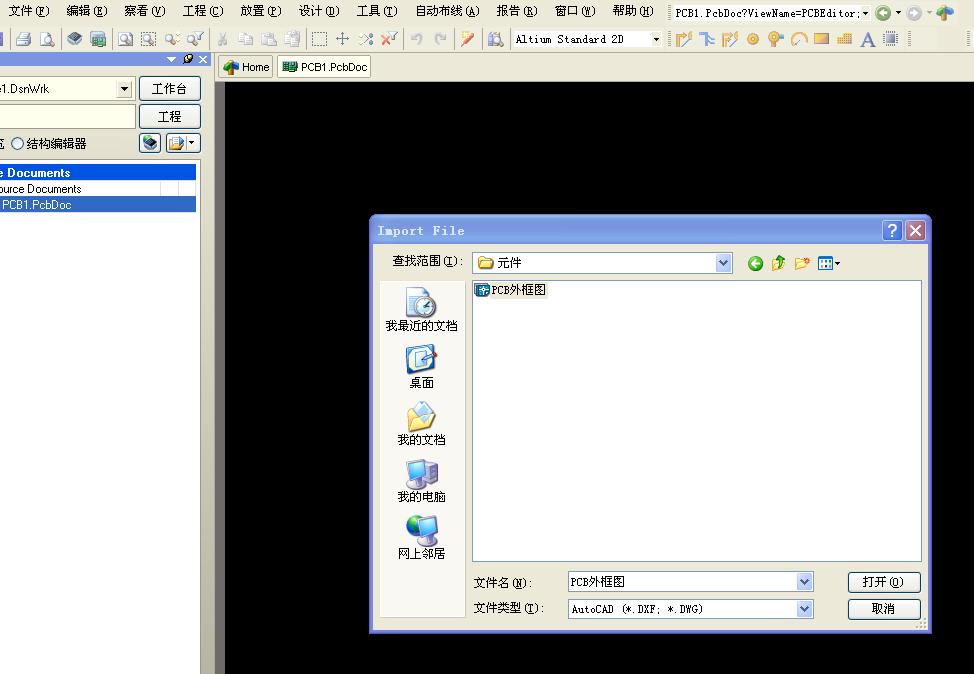Click the 取消 cancel button
The width and height of the screenshot is (974, 674).
pos(883,609)
